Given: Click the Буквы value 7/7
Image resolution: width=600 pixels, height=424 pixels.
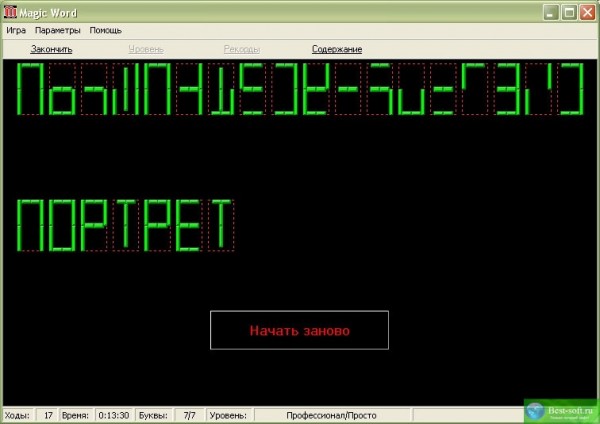Looking at the screenshot, I should [x=189, y=415].
